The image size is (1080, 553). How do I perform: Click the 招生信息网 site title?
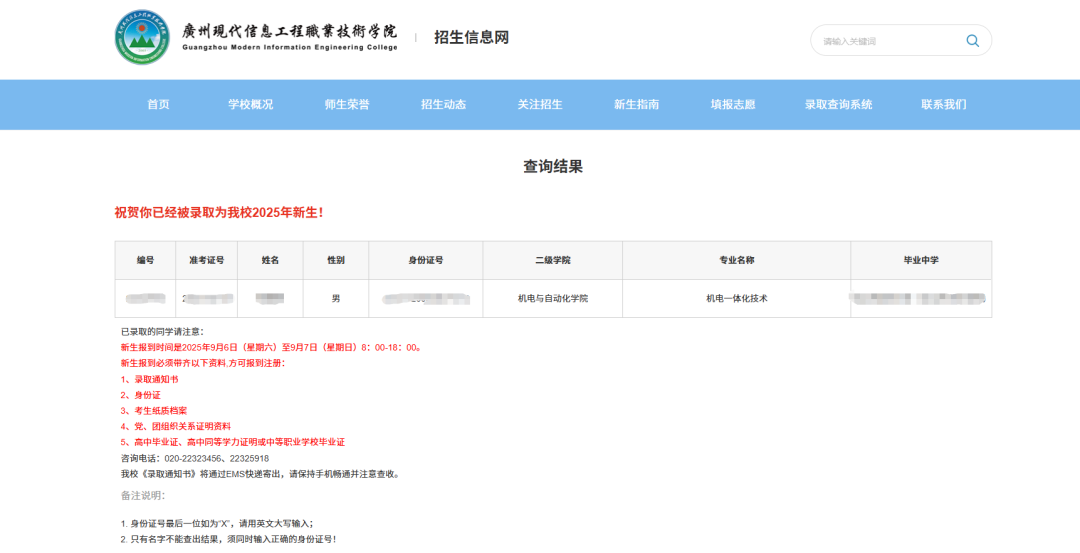(x=472, y=37)
